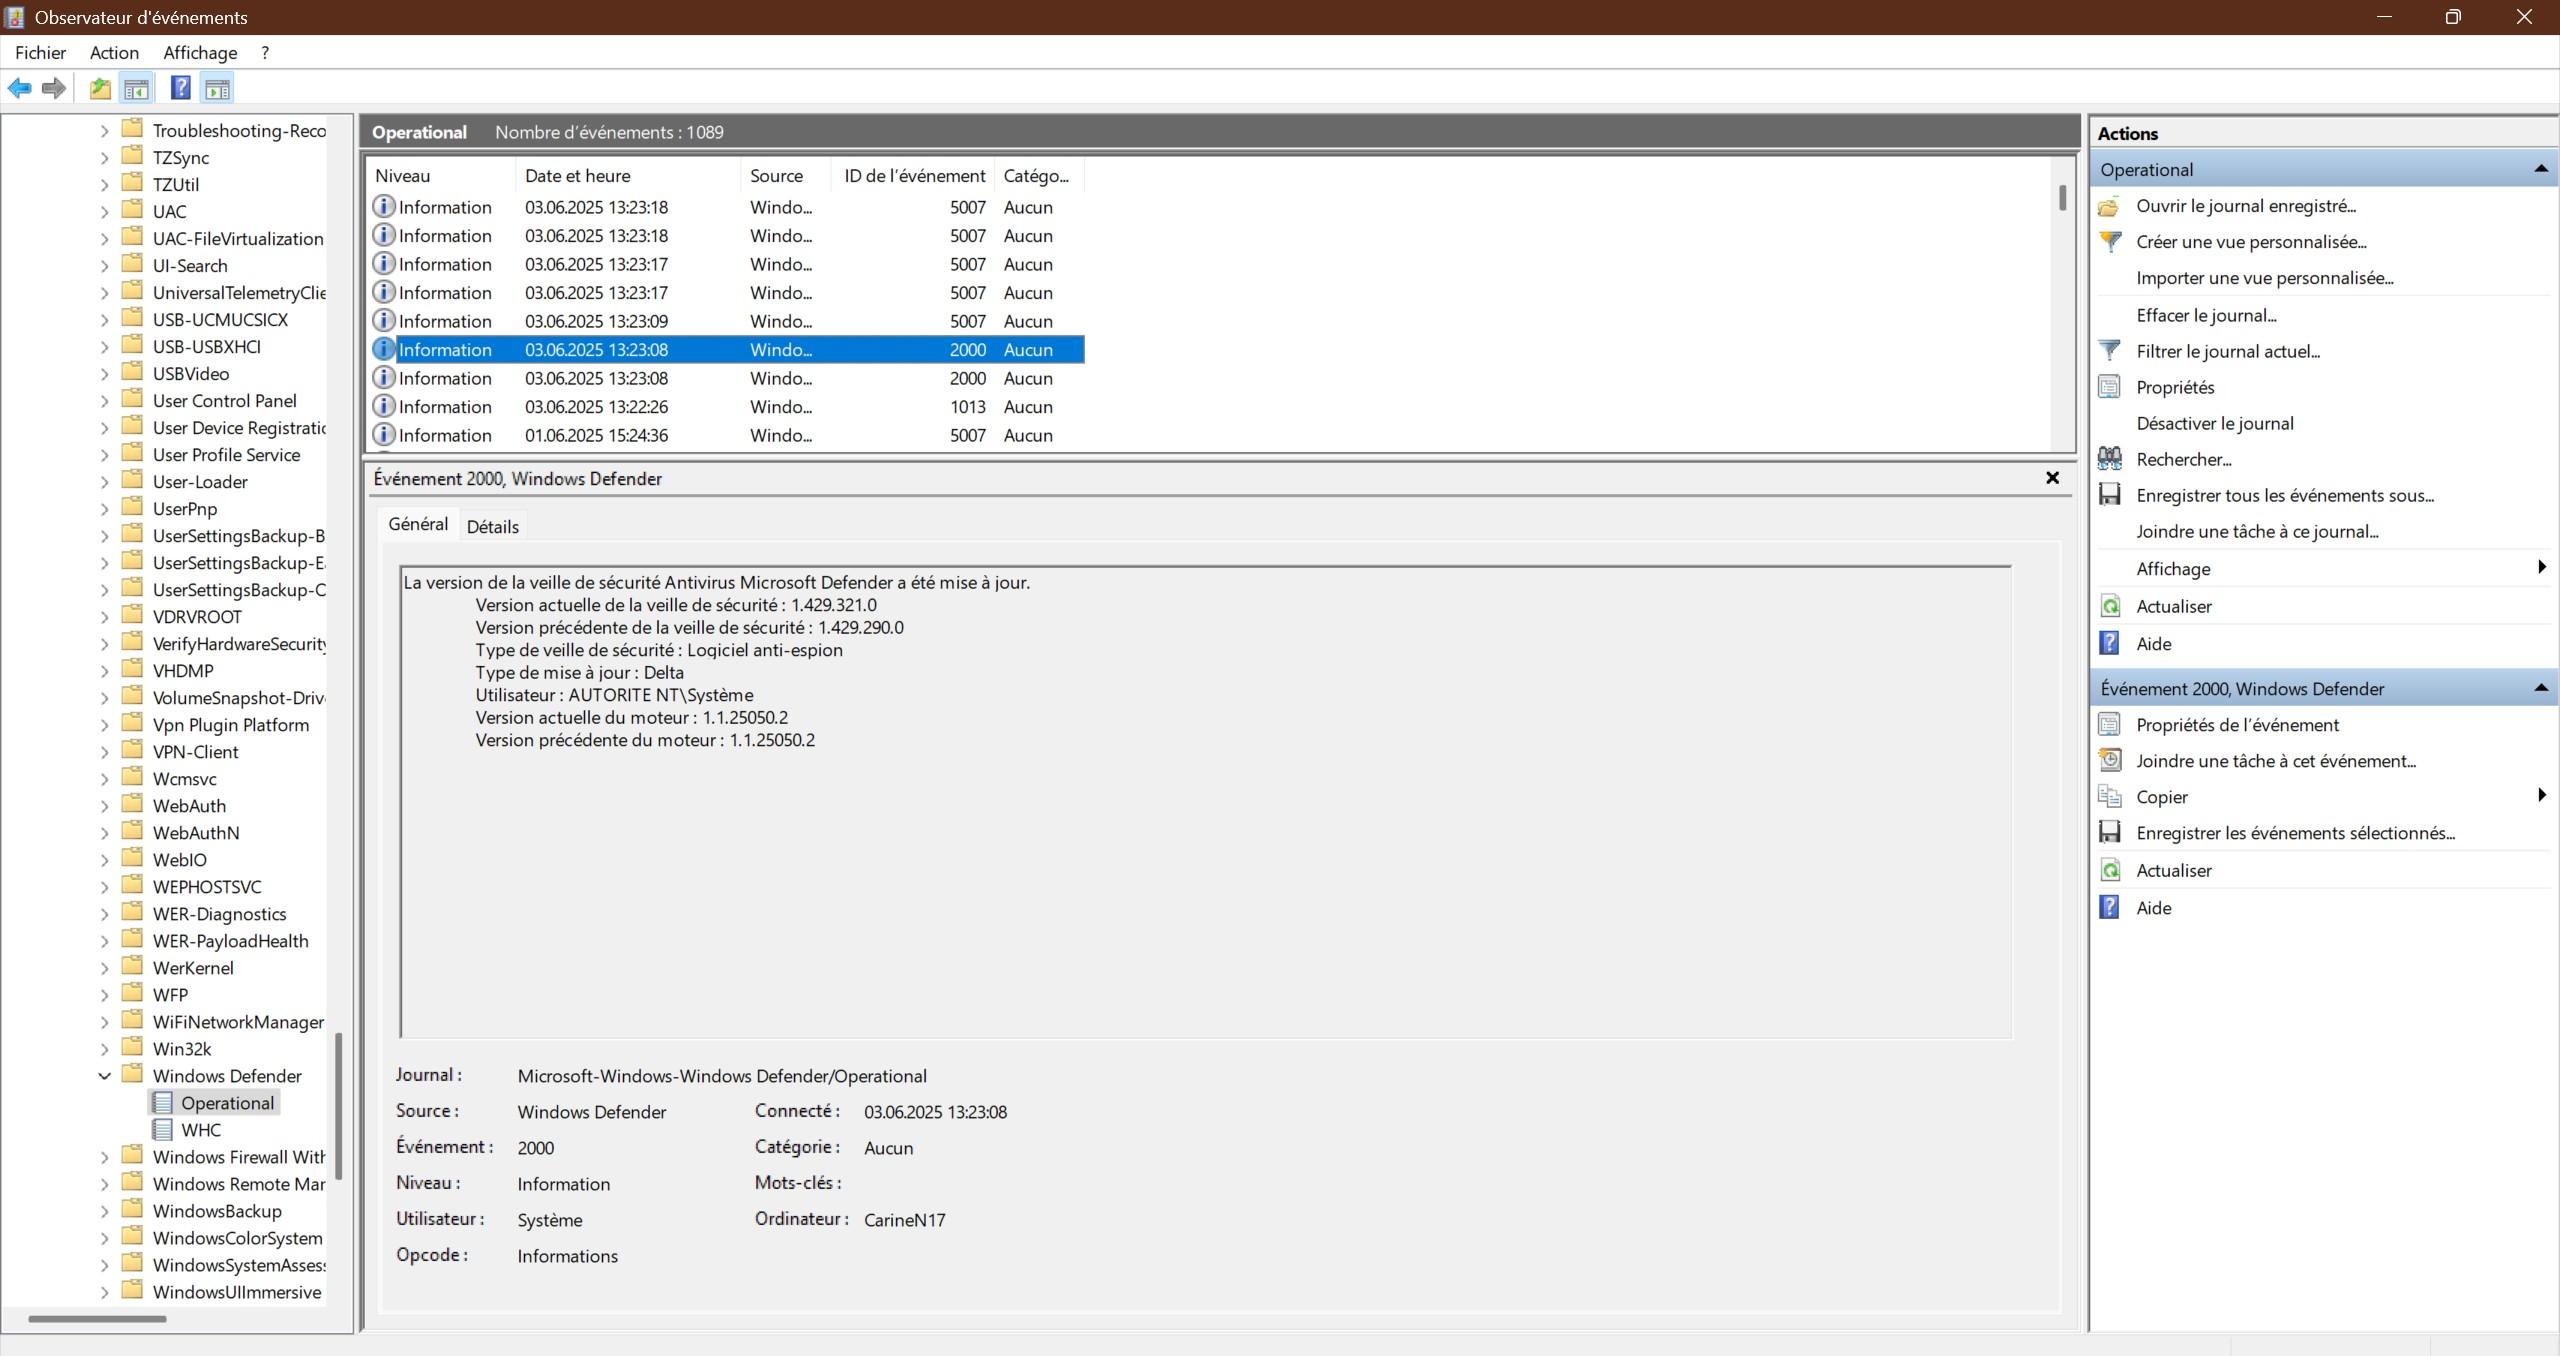2560x1356 pixels.
Task: Click the floppy icon for saving all events
Action: pyautogui.click(x=2109, y=495)
